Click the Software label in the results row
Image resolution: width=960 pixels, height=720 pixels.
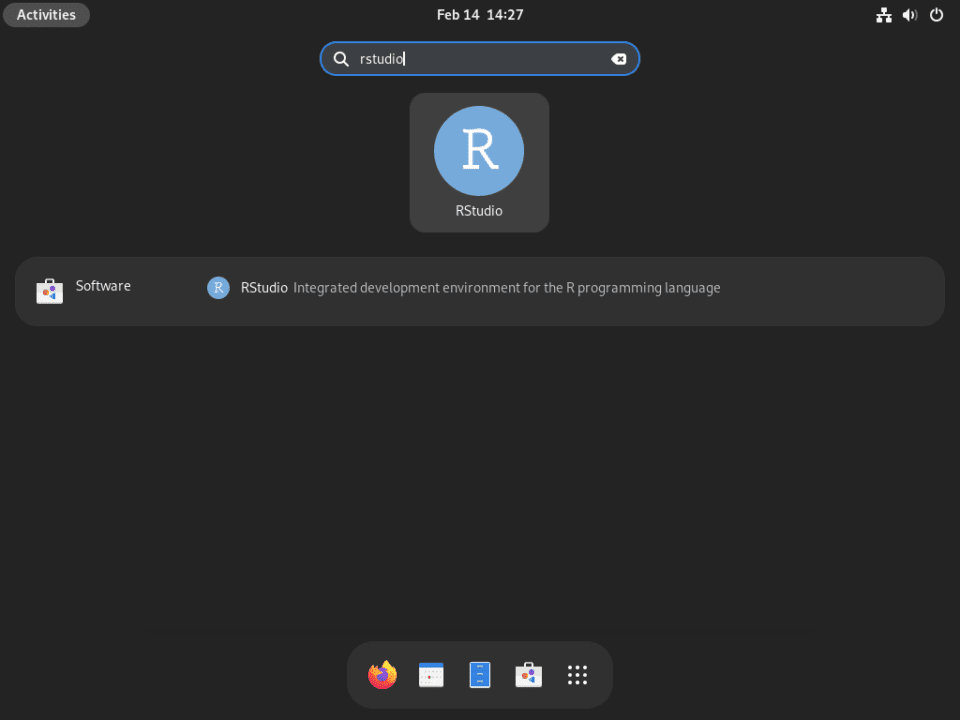[x=103, y=285]
